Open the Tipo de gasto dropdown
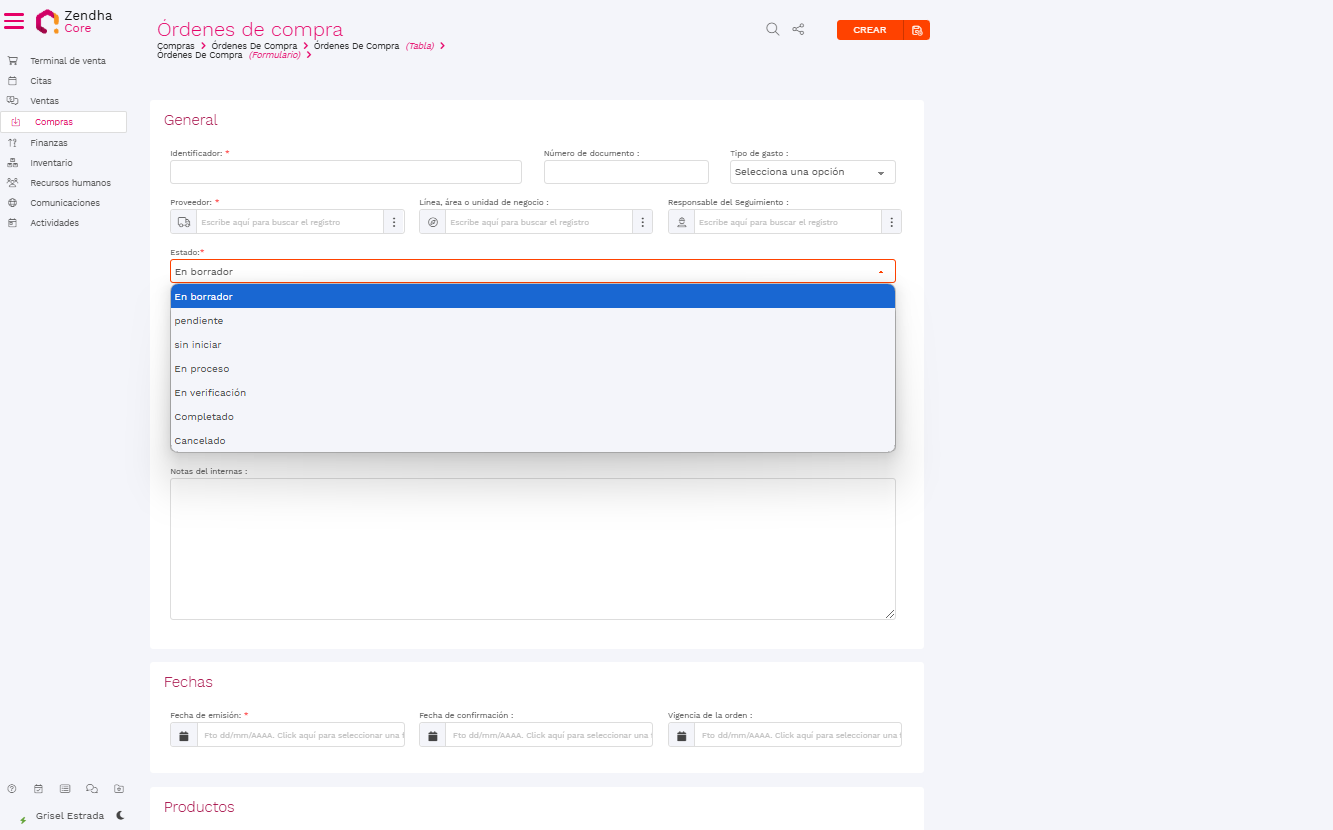Viewport: 1333px width, 830px height. tap(812, 172)
